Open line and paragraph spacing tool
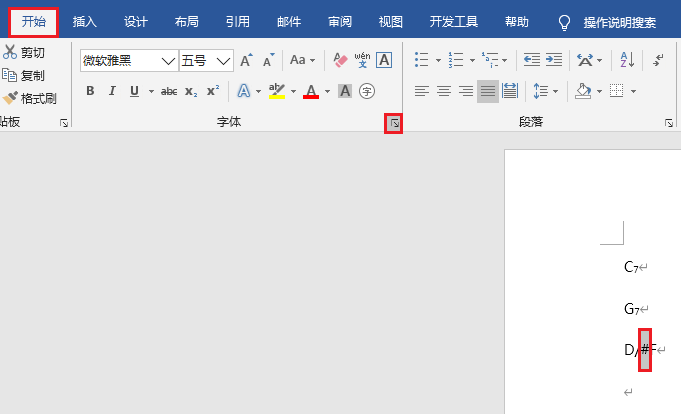The width and height of the screenshot is (681, 414). coord(540,91)
